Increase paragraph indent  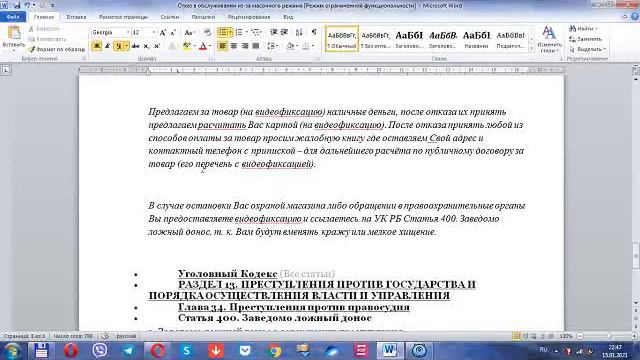click(x=284, y=32)
